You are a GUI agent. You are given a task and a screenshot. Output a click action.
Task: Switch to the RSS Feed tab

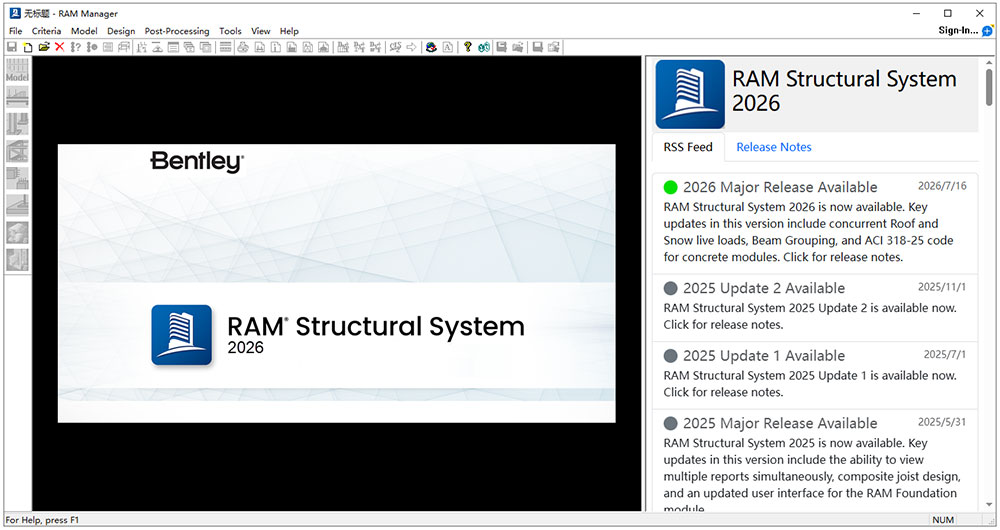[688, 147]
